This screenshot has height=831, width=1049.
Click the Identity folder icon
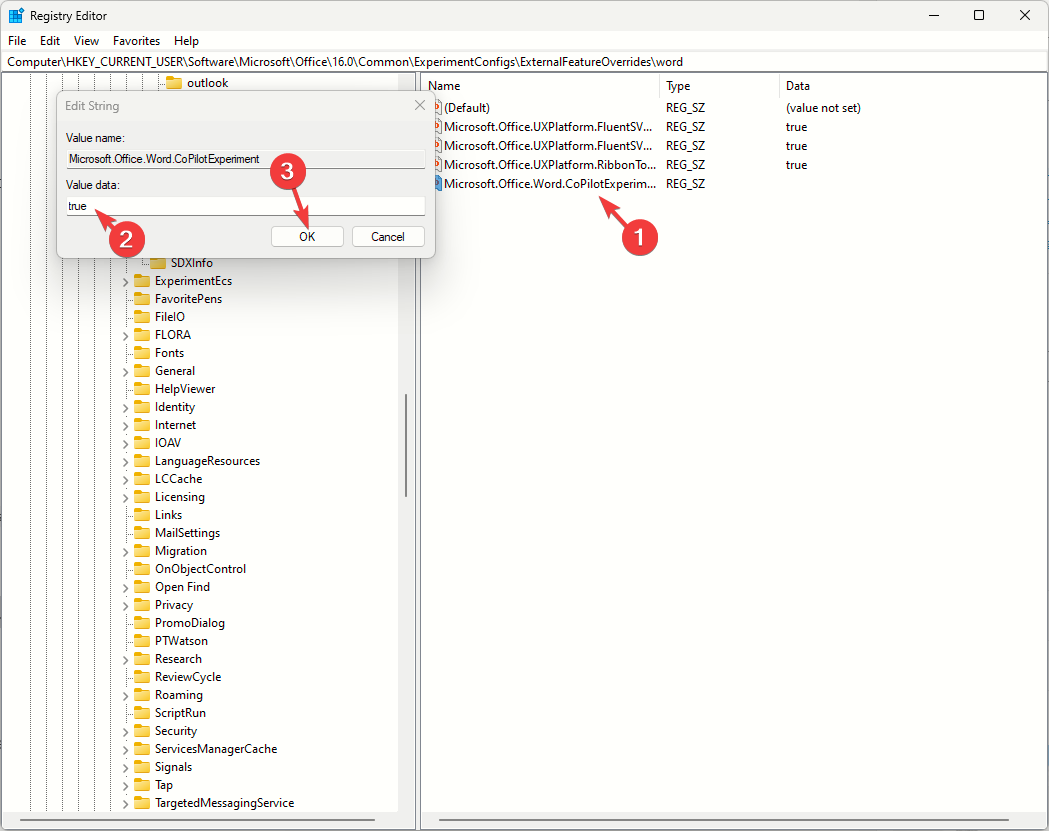[x=142, y=407]
